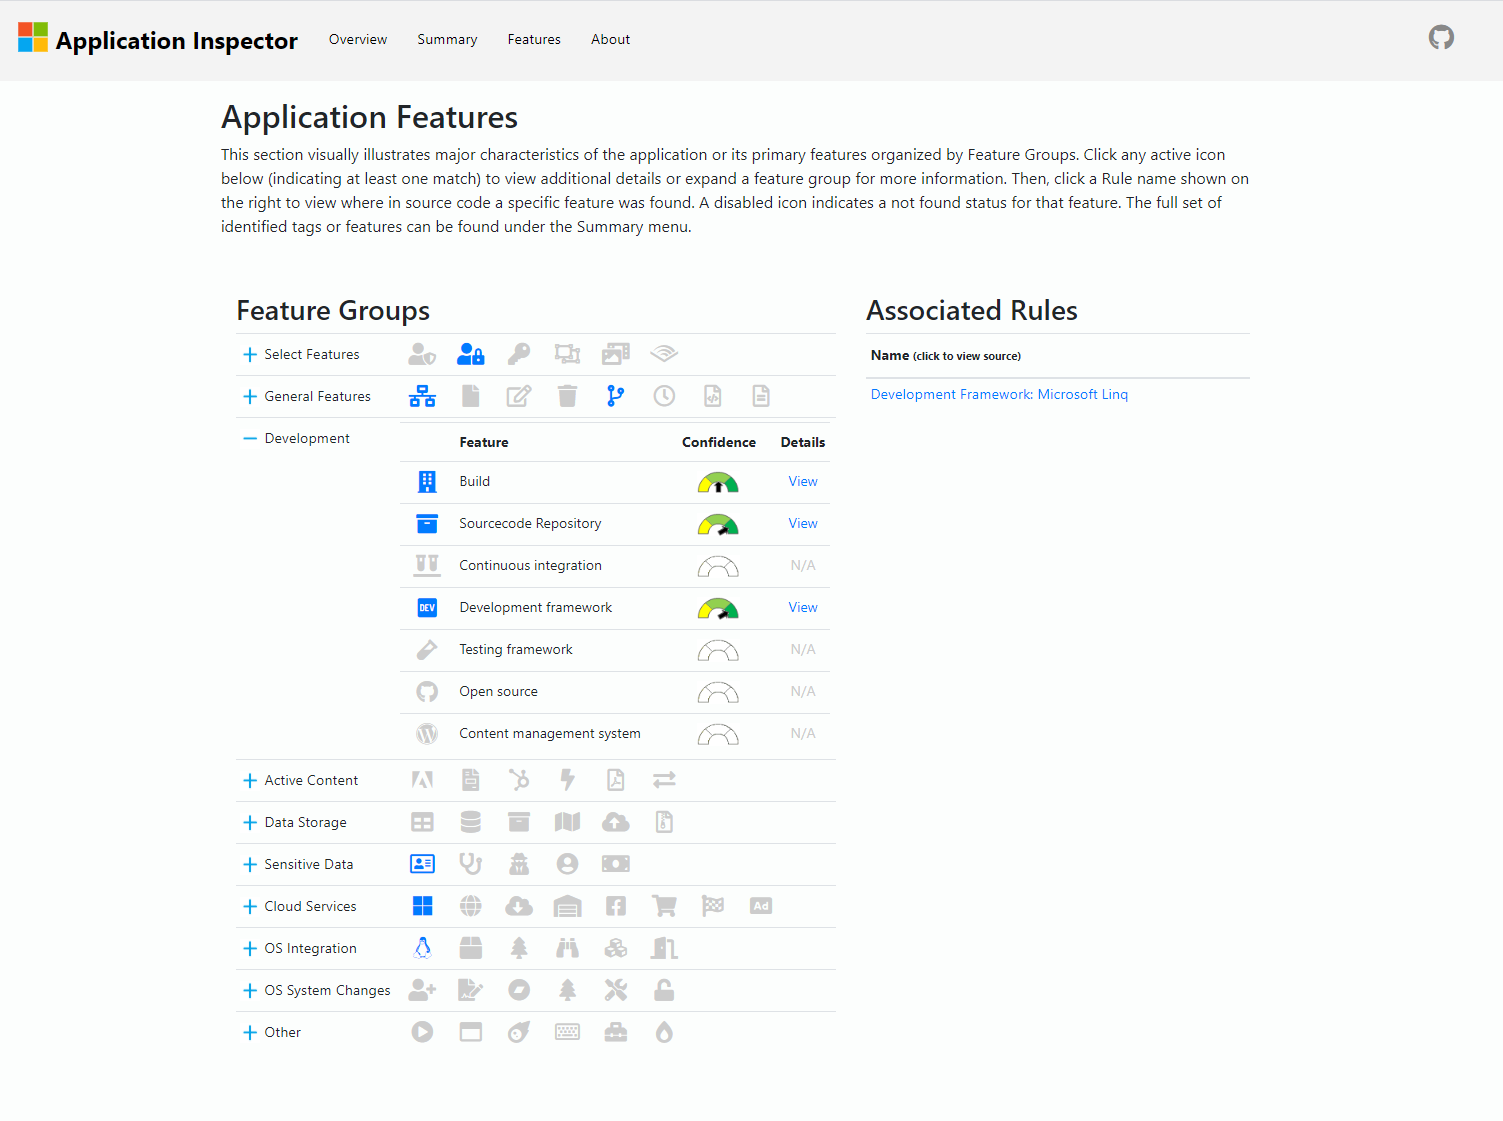Click the blue code branch icon

[615, 396]
